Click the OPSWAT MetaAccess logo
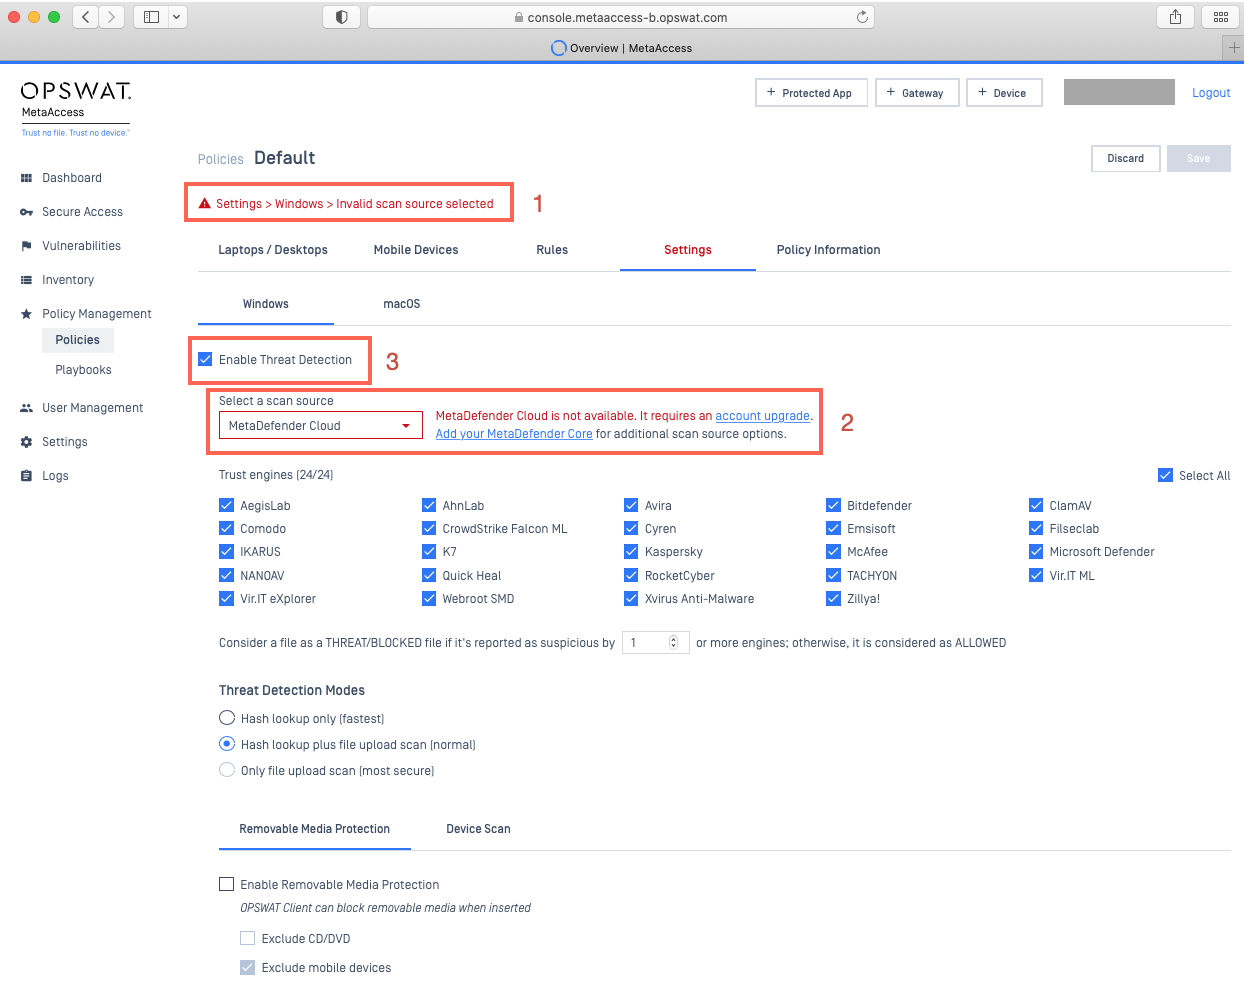The image size is (1245, 996). pos(76,108)
